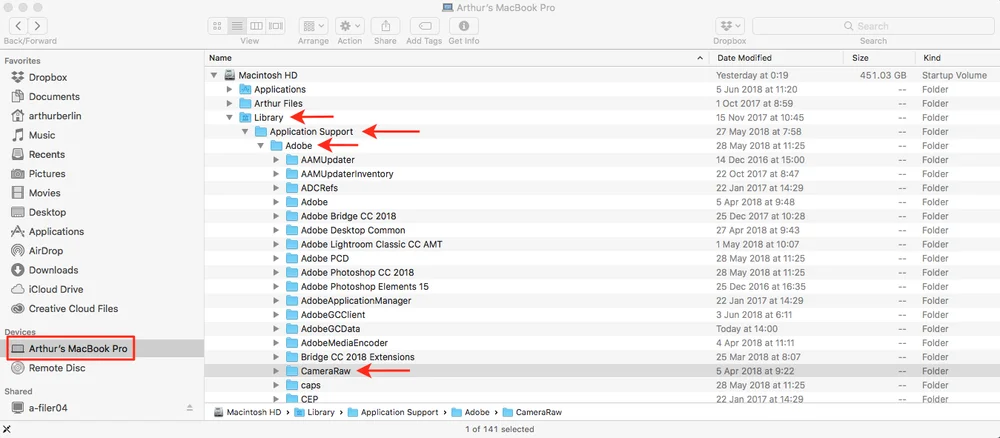This screenshot has height=438, width=1000.
Task: Eject the a-filer04 shared server
Action: [x=189, y=407]
